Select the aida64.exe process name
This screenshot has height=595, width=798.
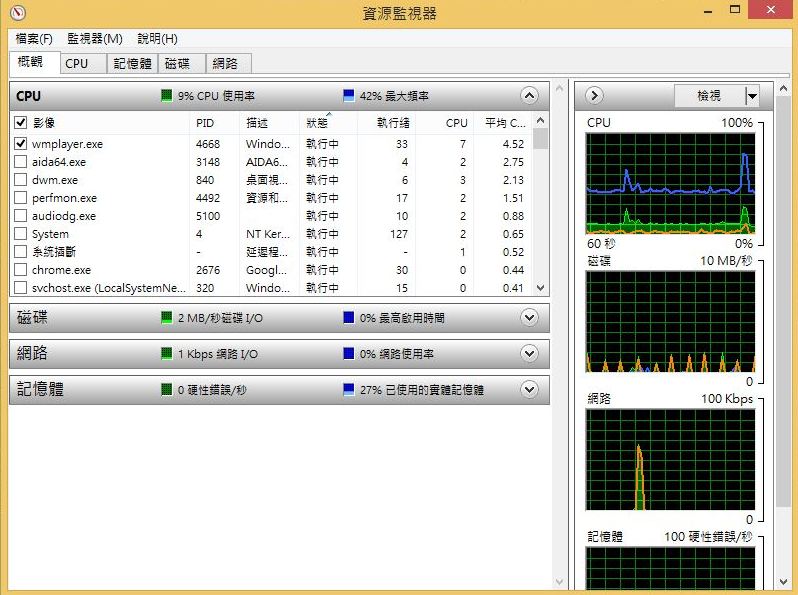(59, 162)
